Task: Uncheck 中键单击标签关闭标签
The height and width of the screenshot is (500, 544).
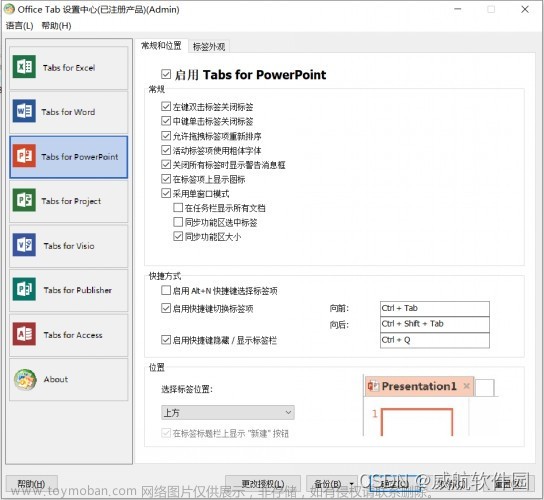Action: click(x=166, y=121)
